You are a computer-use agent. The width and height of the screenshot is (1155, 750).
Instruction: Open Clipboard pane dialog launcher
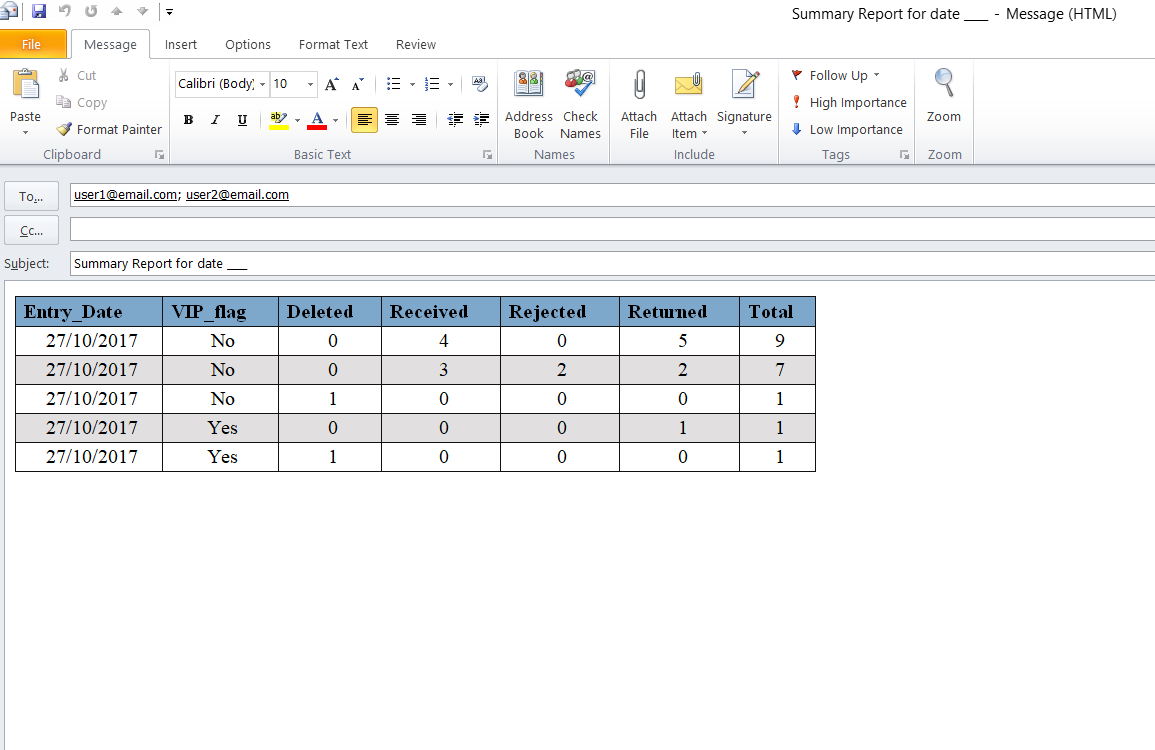[x=159, y=155]
